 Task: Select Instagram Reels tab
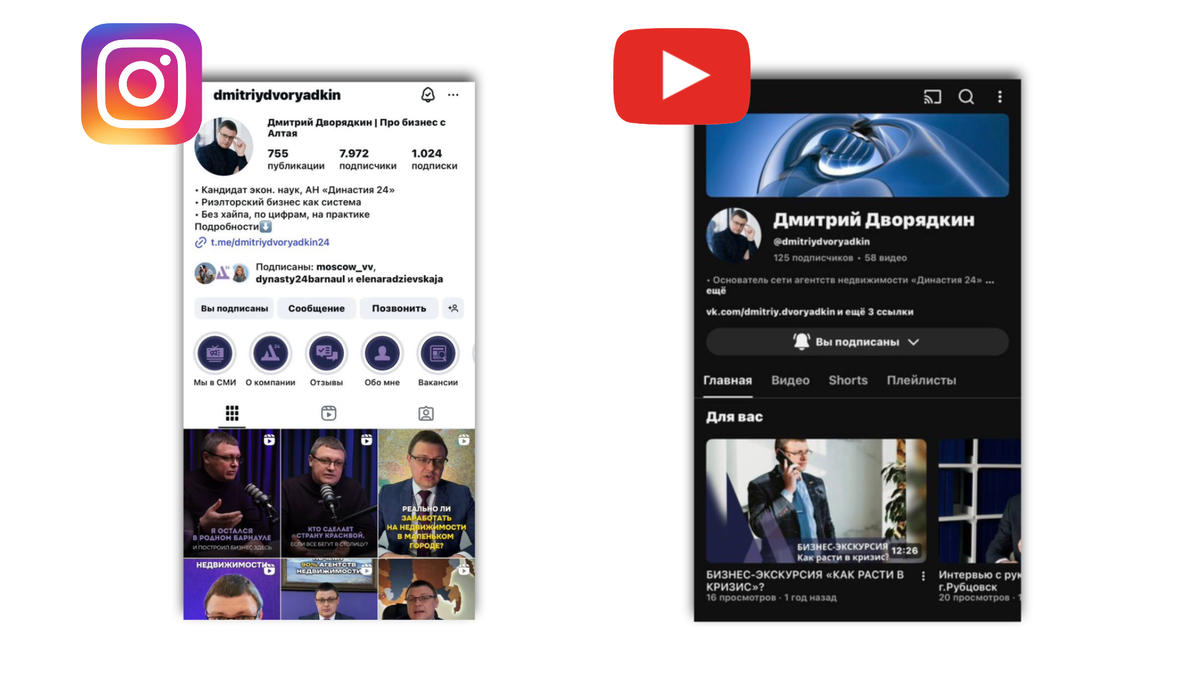click(328, 413)
